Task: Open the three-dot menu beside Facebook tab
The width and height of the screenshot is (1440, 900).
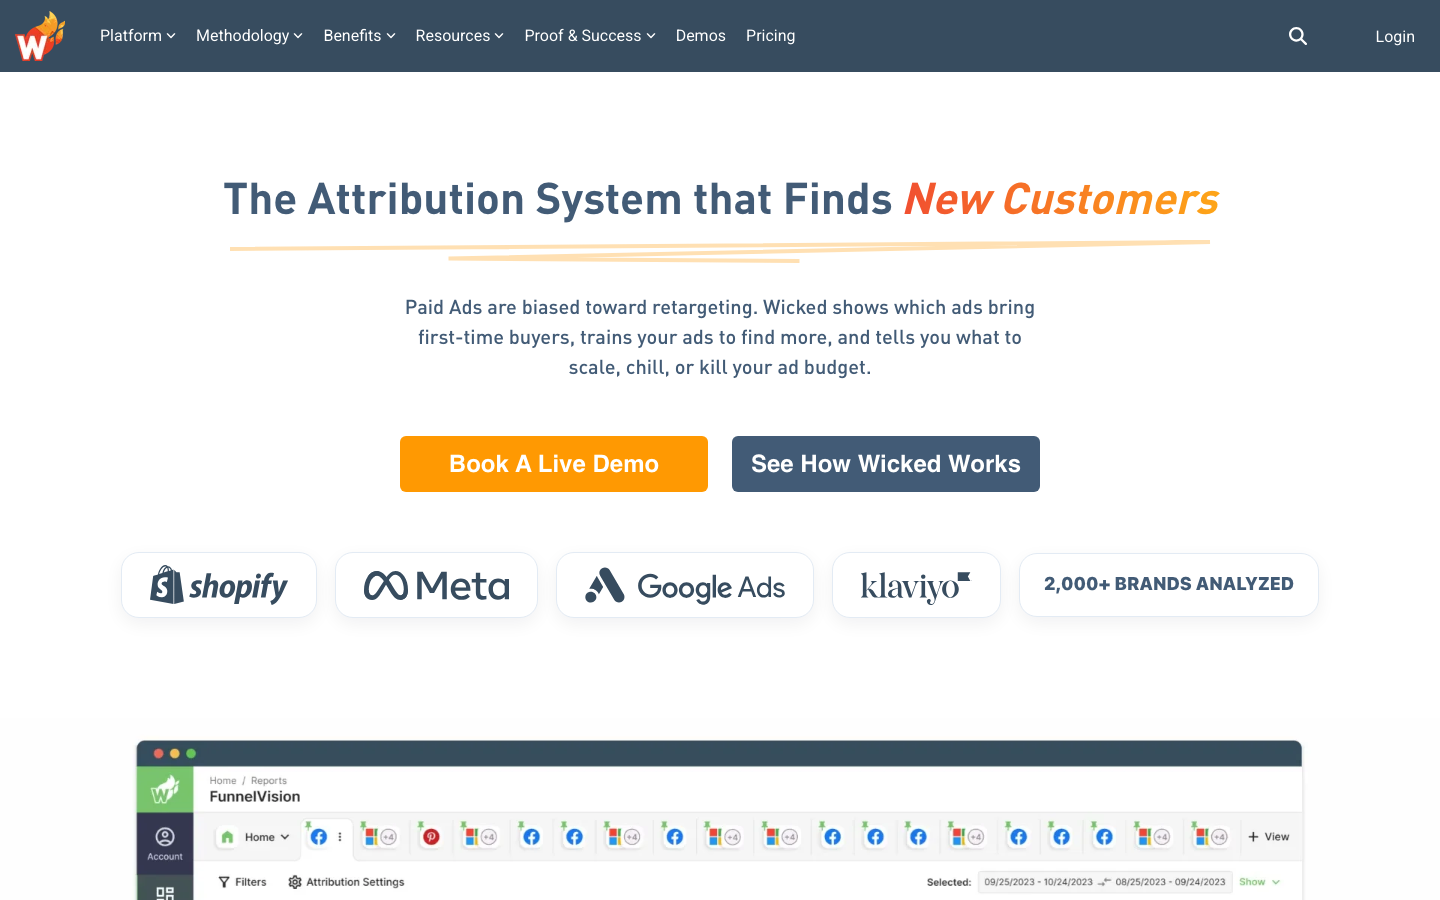Action: (x=340, y=837)
